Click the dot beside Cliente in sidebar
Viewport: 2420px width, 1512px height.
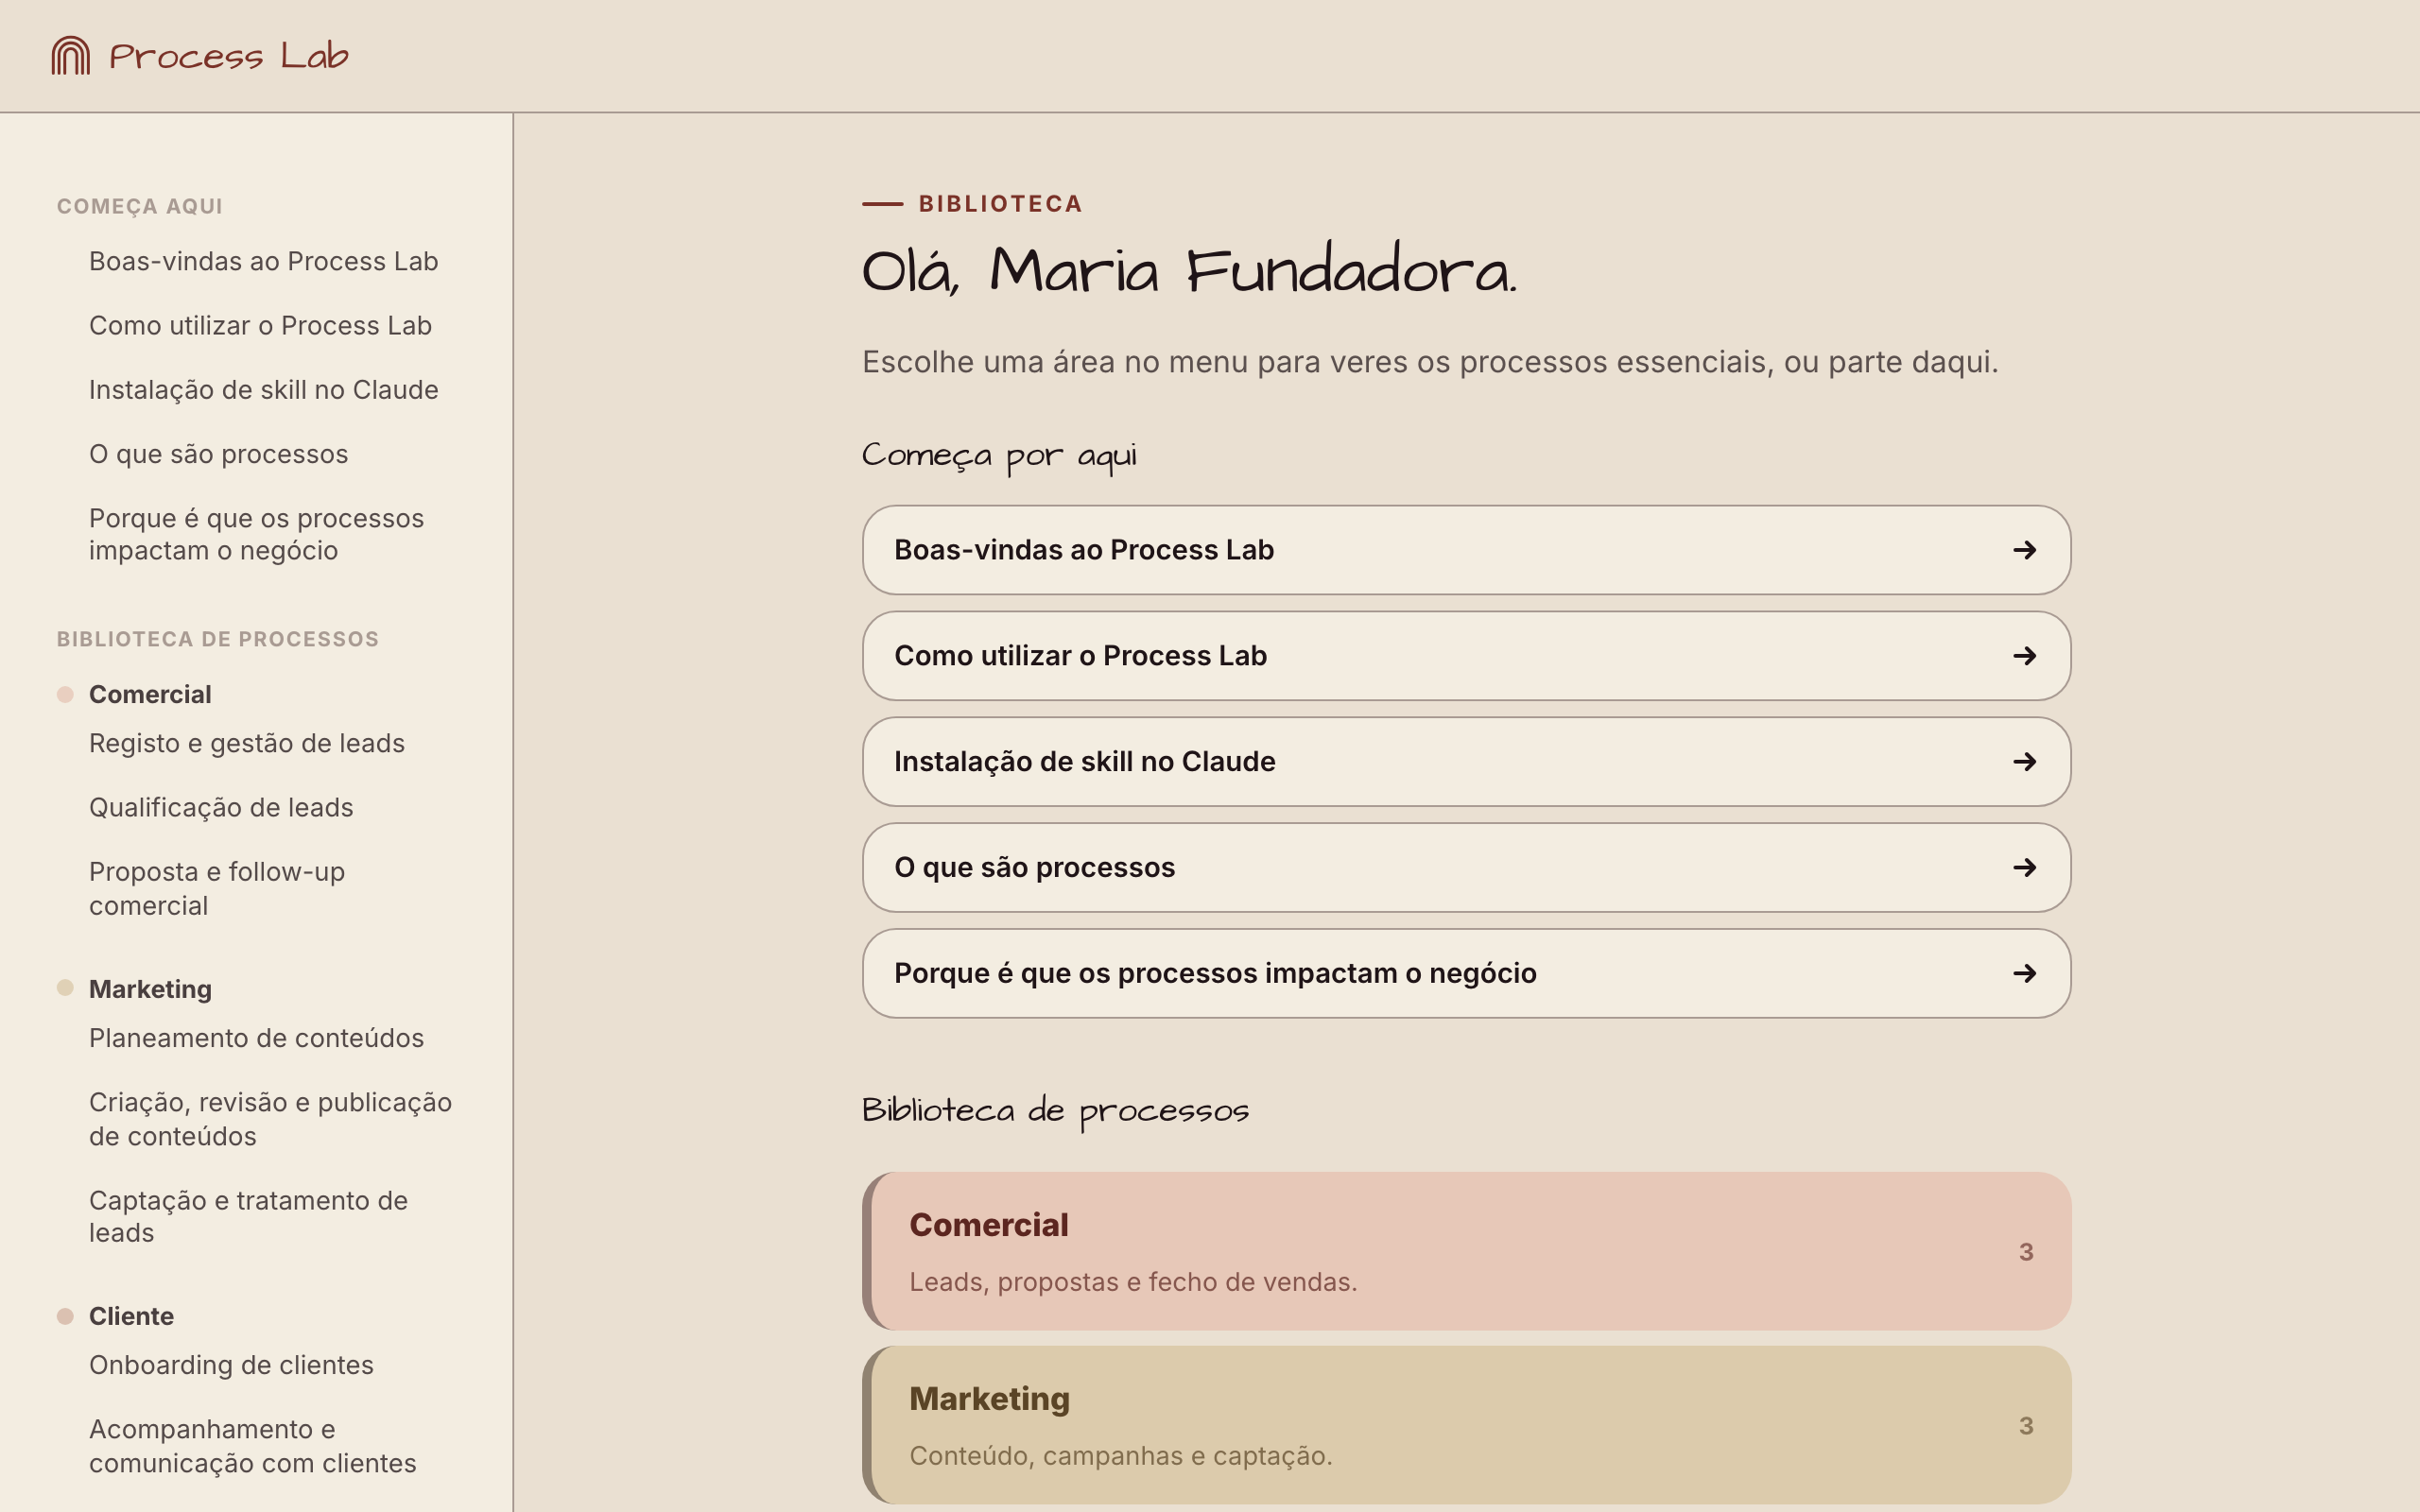click(x=65, y=1316)
